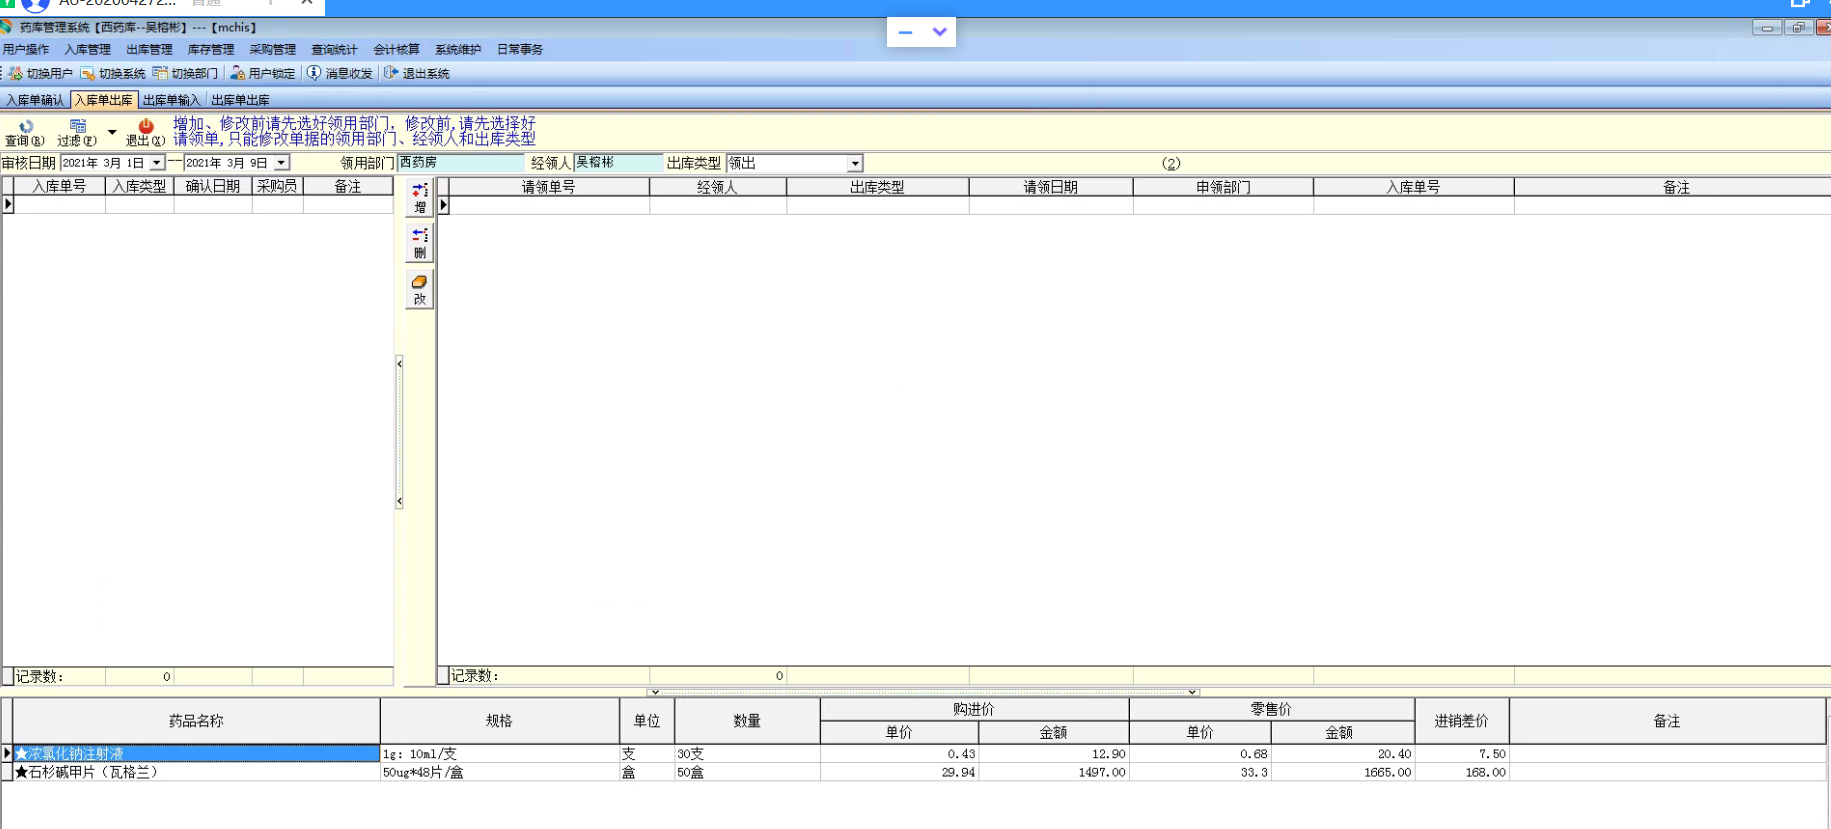The image size is (1831, 829).
Task: Click the 删 delete record button
Action: [x=420, y=243]
